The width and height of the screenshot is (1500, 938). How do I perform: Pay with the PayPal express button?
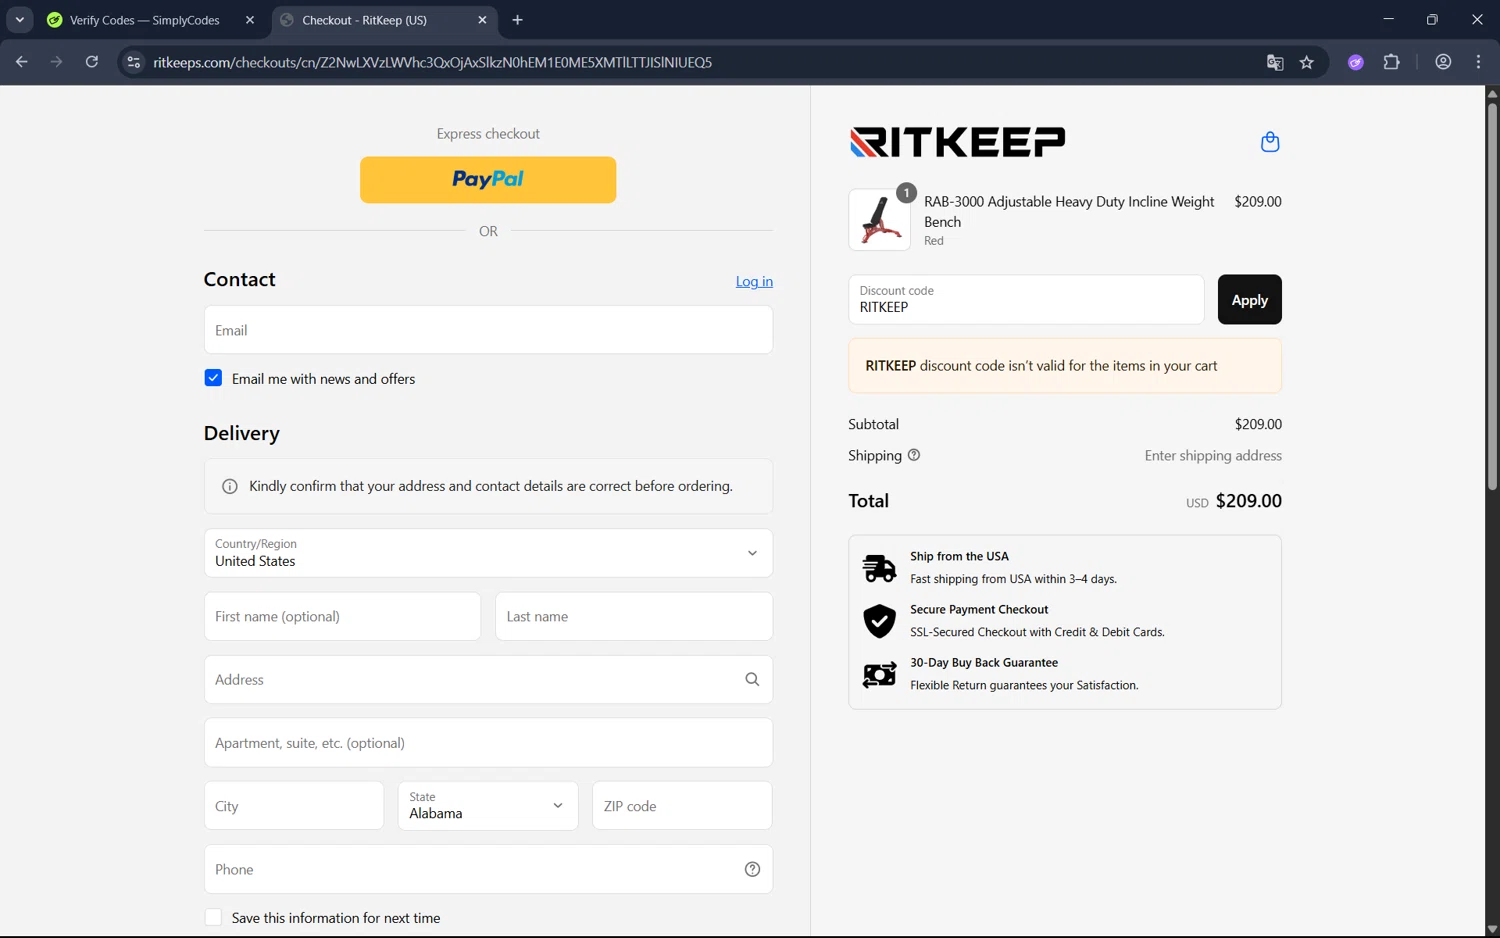(488, 180)
